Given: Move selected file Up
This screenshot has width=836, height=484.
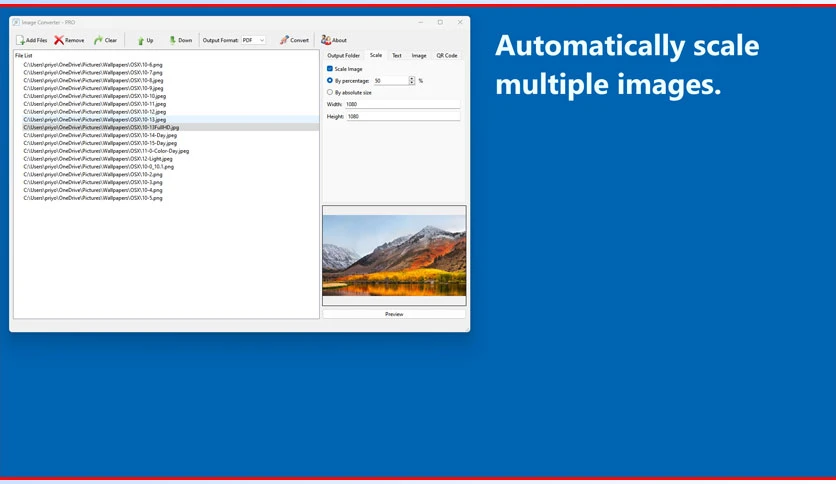Looking at the screenshot, I should (146, 40).
